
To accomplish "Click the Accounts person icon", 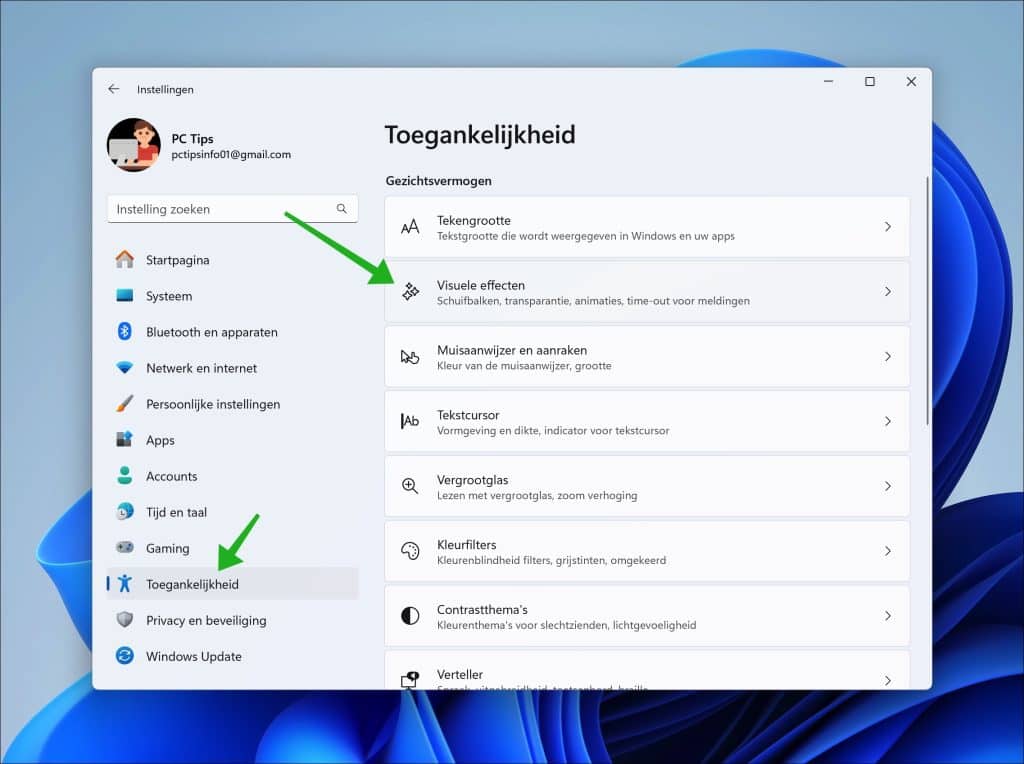I will (125, 475).
